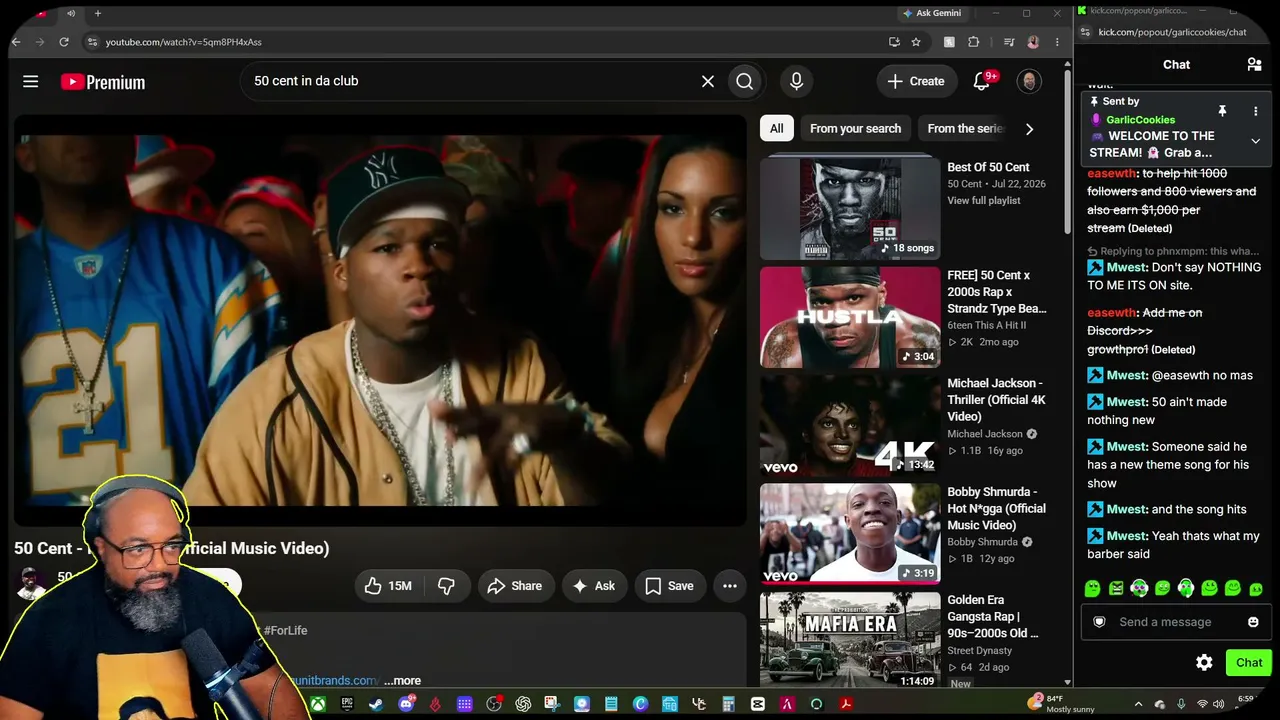
Task: Insert the first headphones green emote
Action: [x=1139, y=589]
